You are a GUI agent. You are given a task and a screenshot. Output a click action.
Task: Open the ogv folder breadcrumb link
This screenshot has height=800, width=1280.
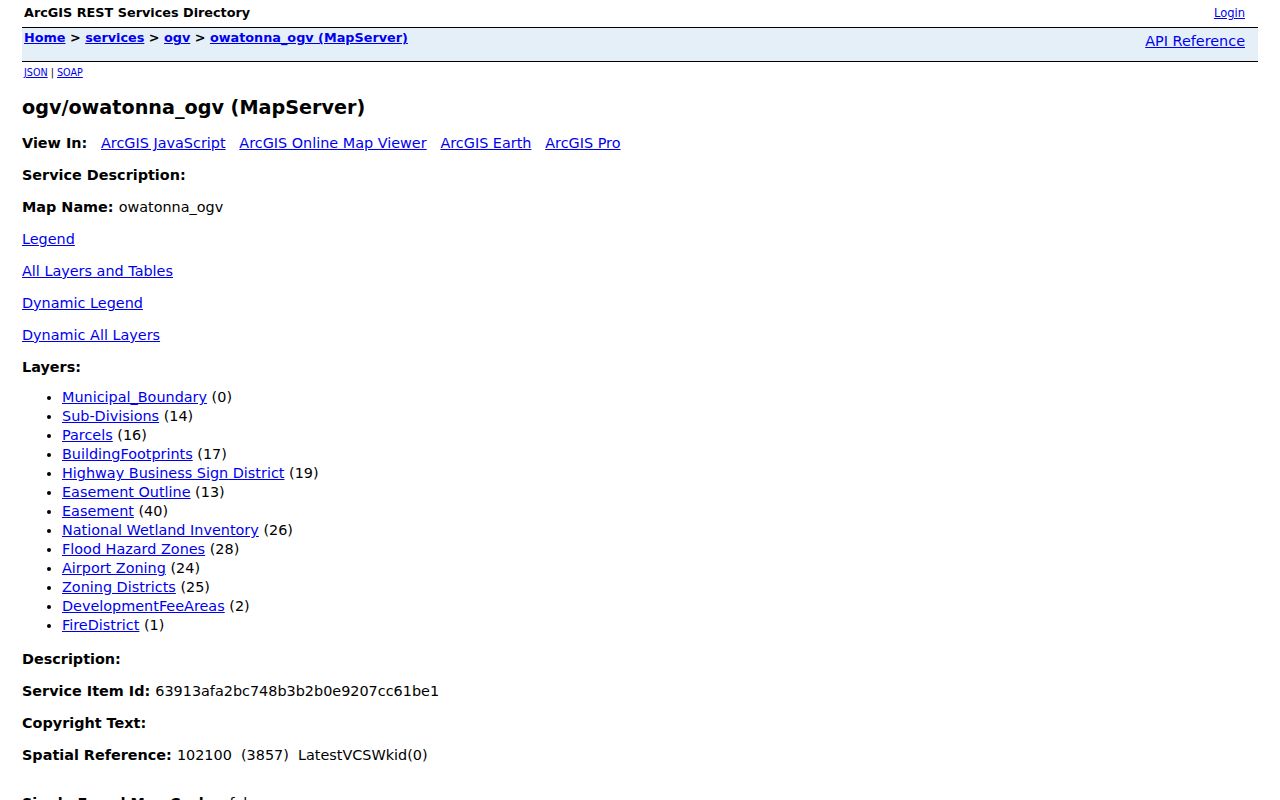click(x=177, y=38)
